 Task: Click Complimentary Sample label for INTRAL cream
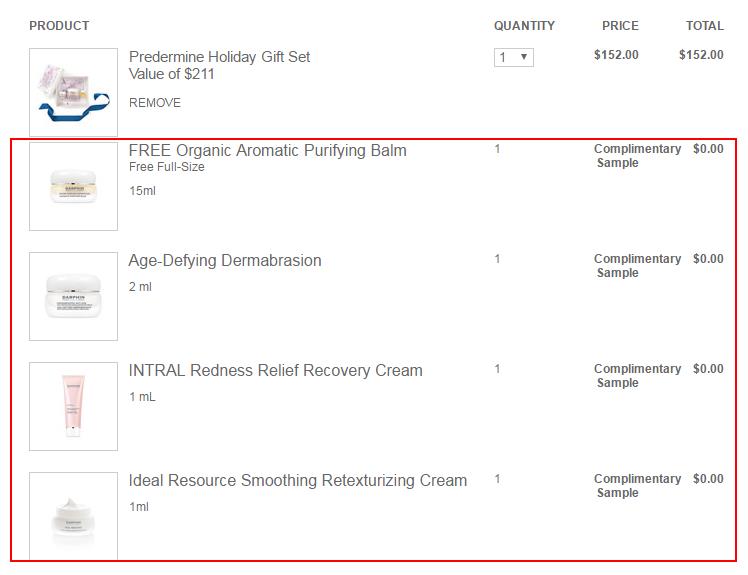tap(637, 376)
